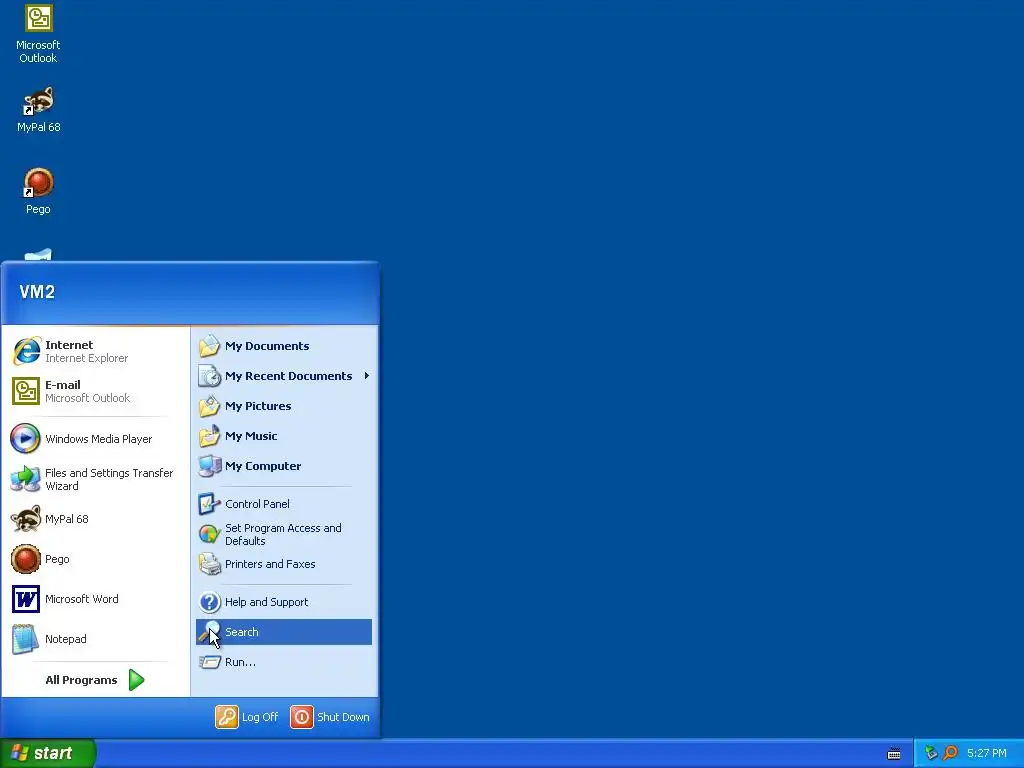This screenshot has height=768, width=1024.
Task: Open the All Programs menu label
Action: pyautogui.click(x=81, y=680)
